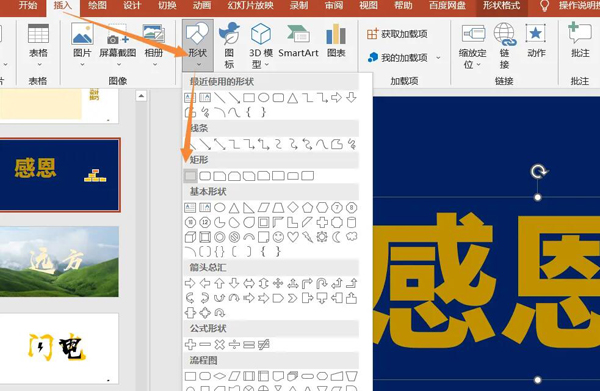Insert a SmartArt graphic
600x391 pixels.
tap(298, 41)
